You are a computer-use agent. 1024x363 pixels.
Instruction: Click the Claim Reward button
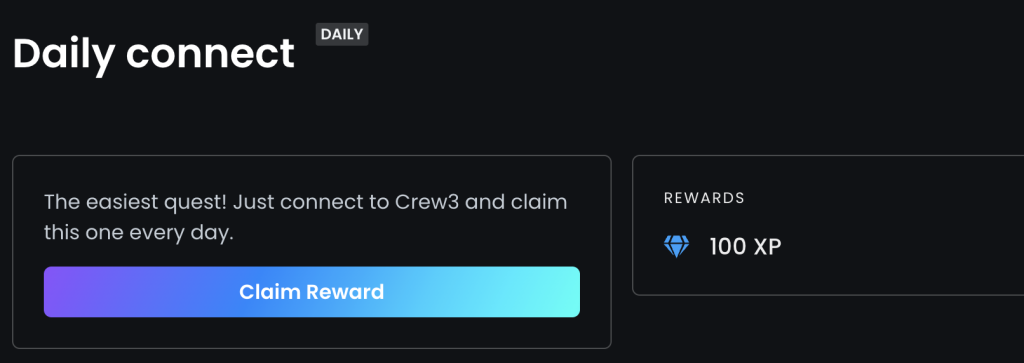tap(312, 292)
